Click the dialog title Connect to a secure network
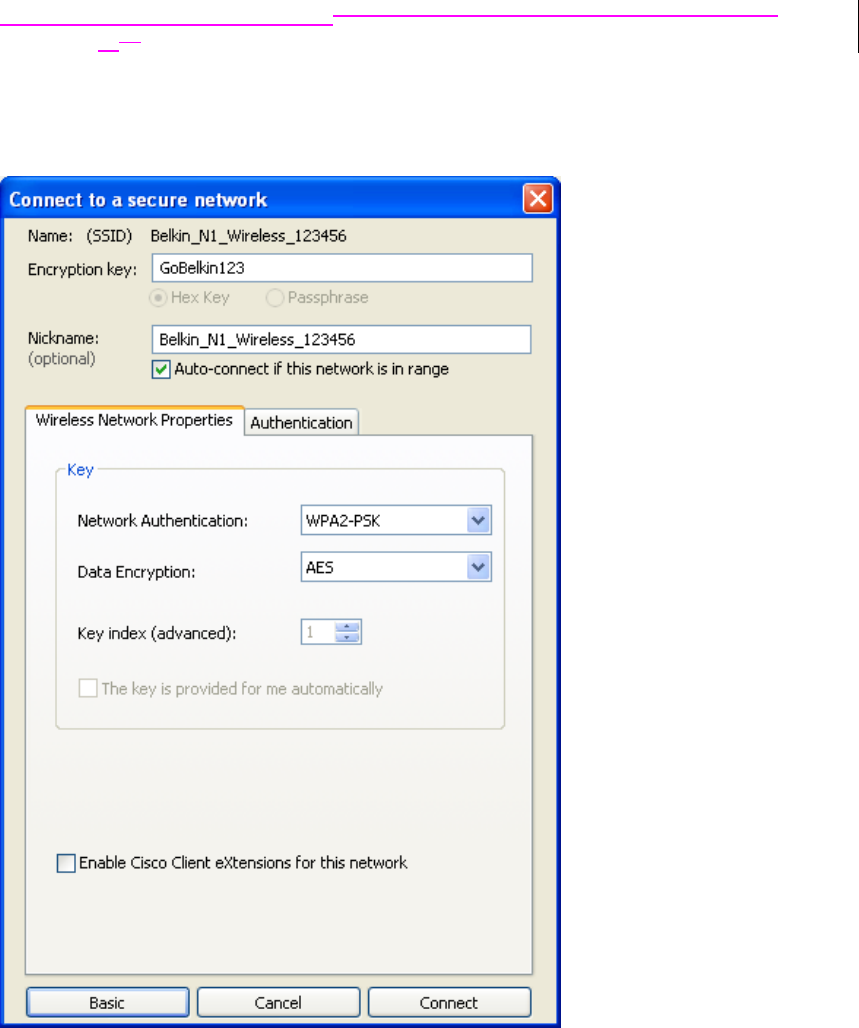Image resolution: width=859 pixels, height=1028 pixels. coord(138,200)
